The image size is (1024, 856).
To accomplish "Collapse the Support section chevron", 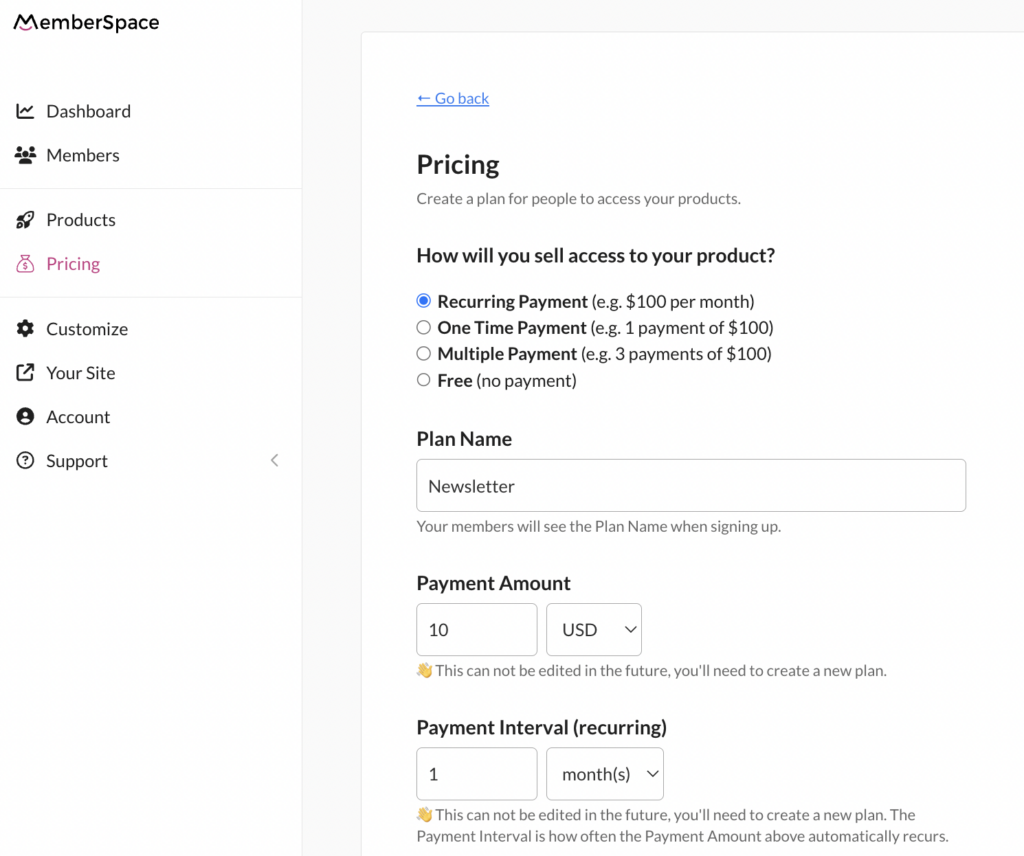I will (275, 460).
